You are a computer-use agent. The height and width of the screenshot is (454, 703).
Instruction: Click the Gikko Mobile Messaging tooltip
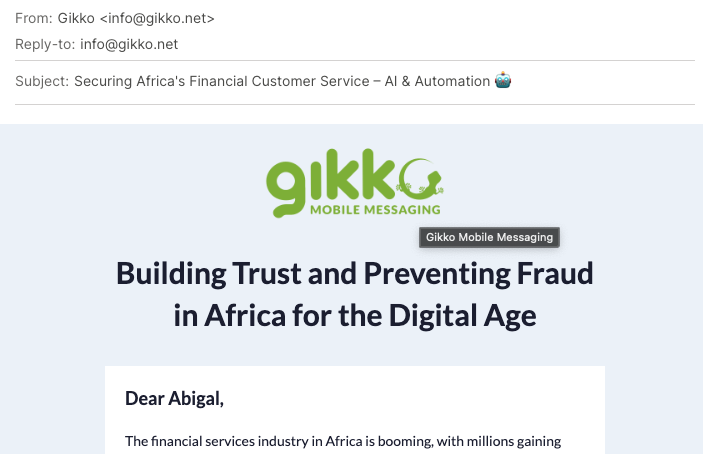[x=489, y=237]
